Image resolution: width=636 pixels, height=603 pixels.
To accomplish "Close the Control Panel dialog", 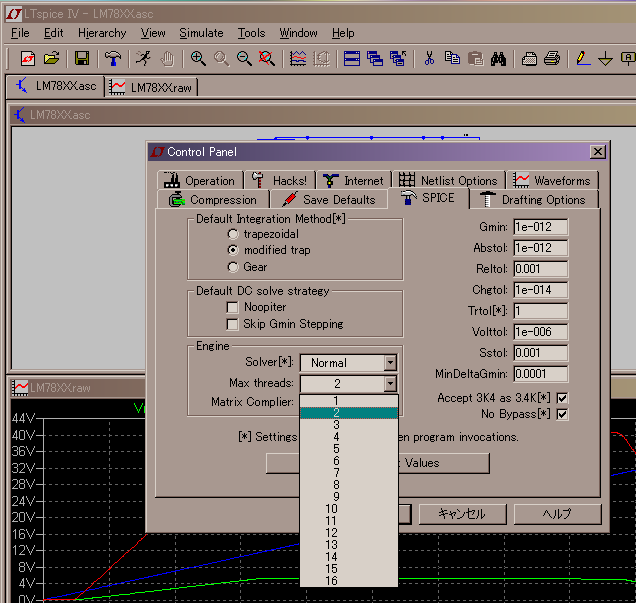I will click(597, 152).
